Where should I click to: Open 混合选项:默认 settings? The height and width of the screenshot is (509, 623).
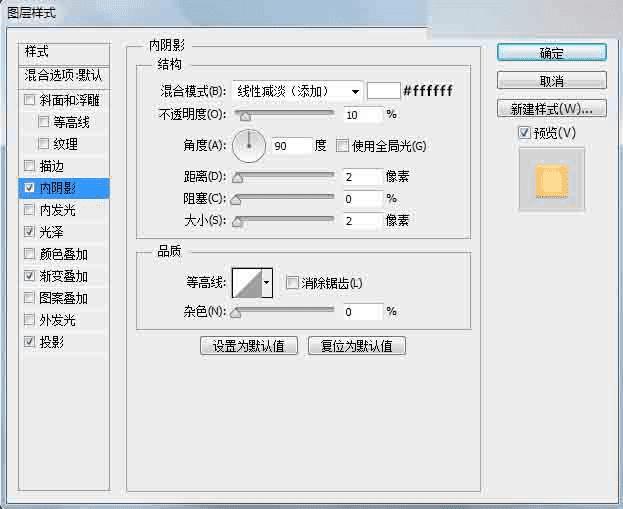tap(64, 75)
